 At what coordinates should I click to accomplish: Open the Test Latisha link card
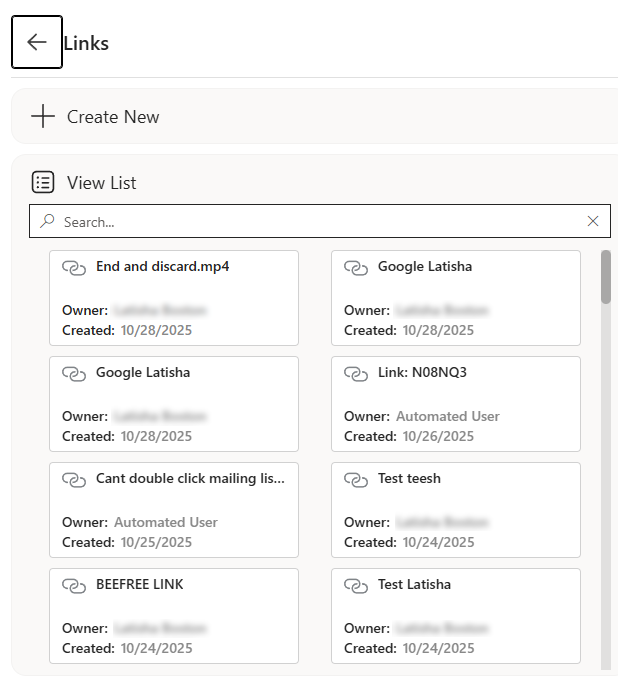[456, 615]
